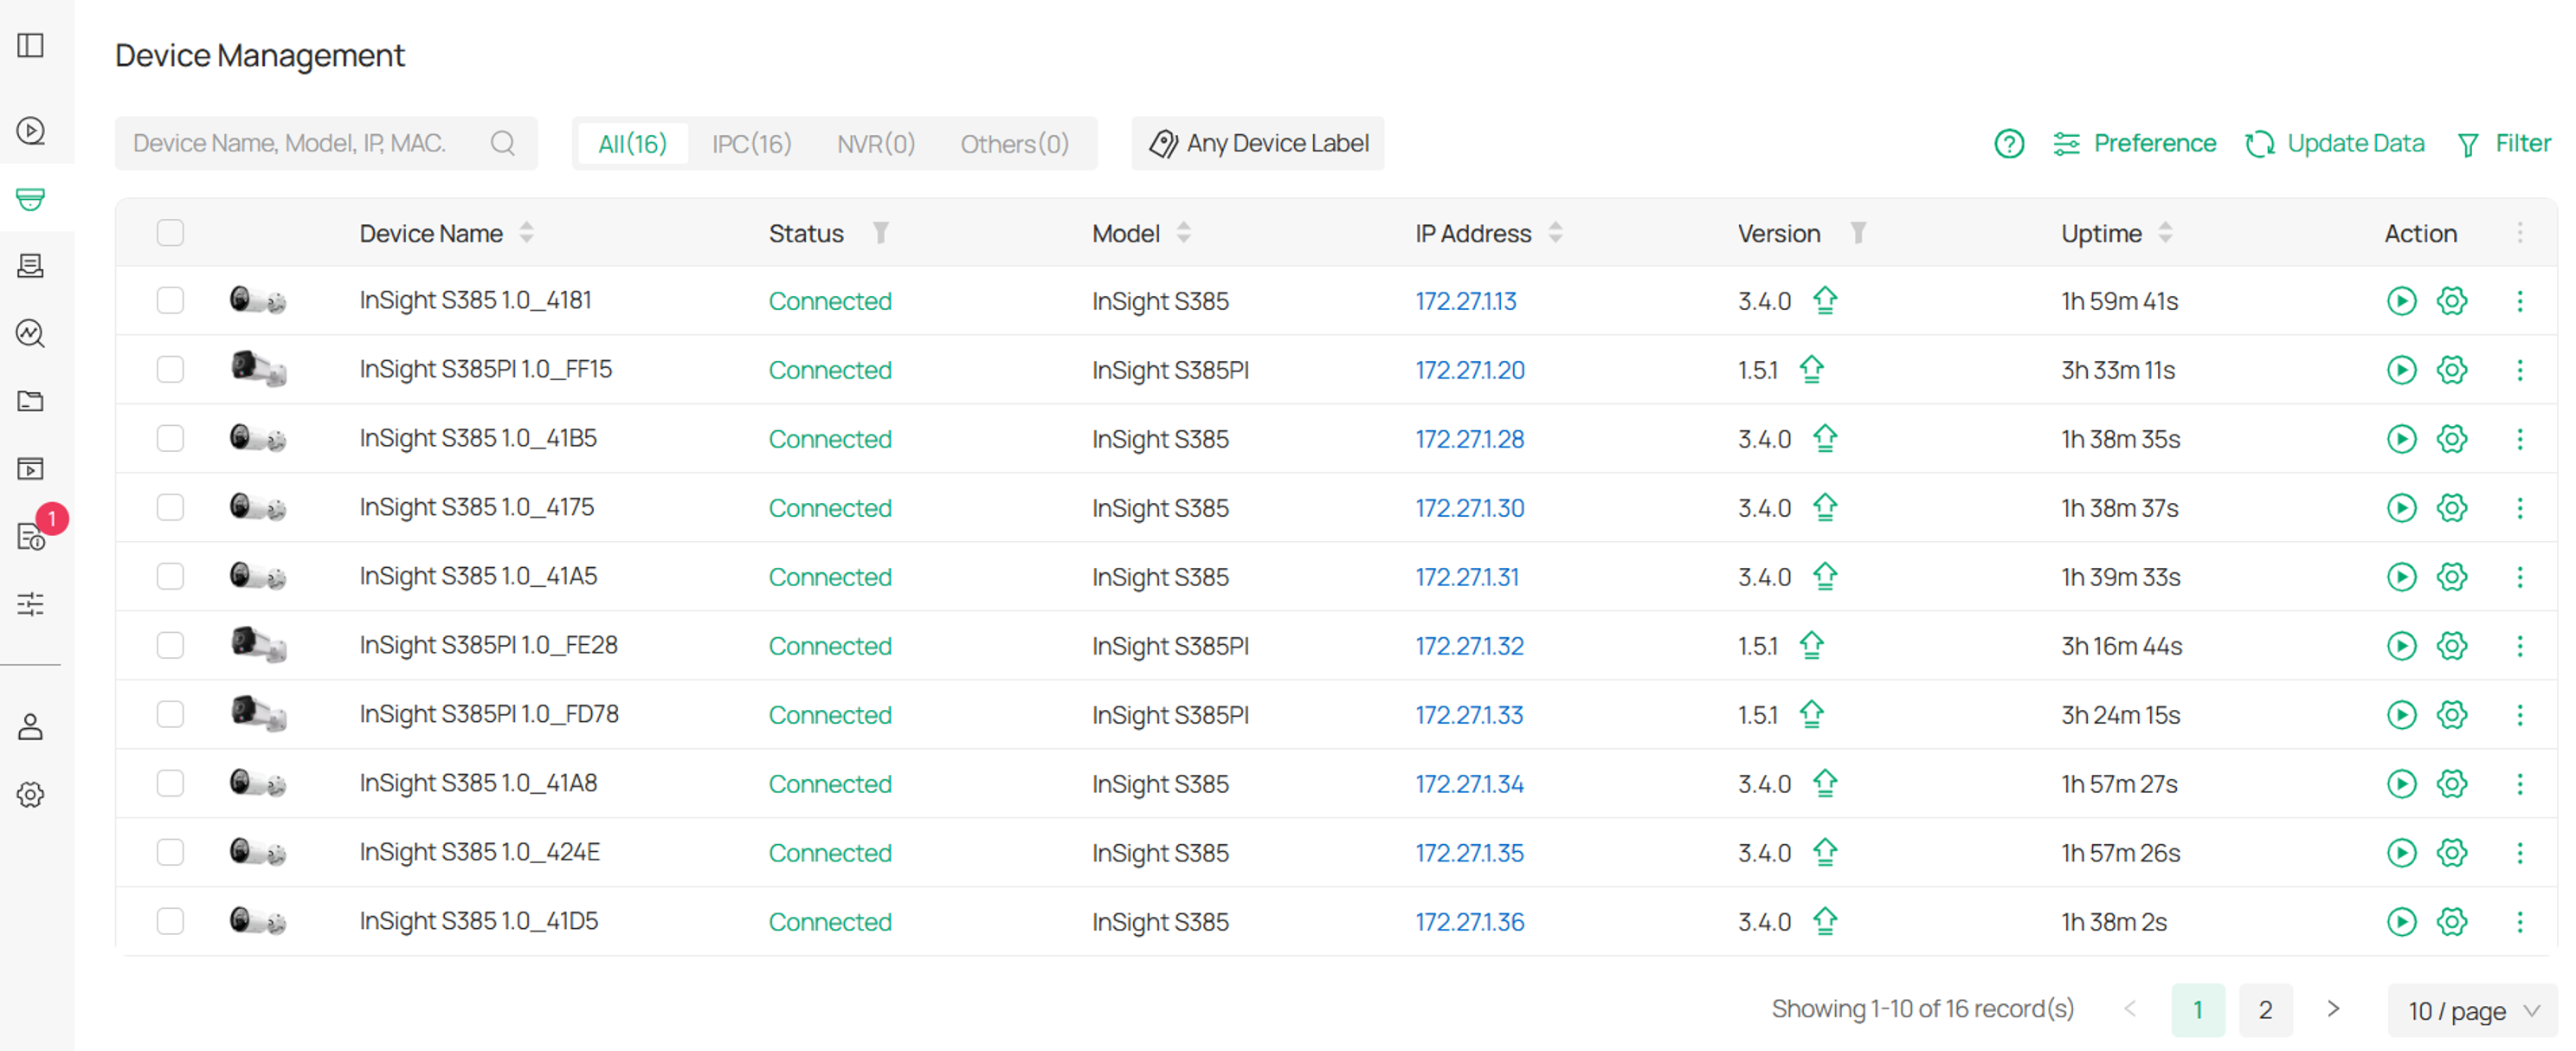Switch to the Others(0) tab
This screenshot has width=2576, height=1051.
[1014, 144]
